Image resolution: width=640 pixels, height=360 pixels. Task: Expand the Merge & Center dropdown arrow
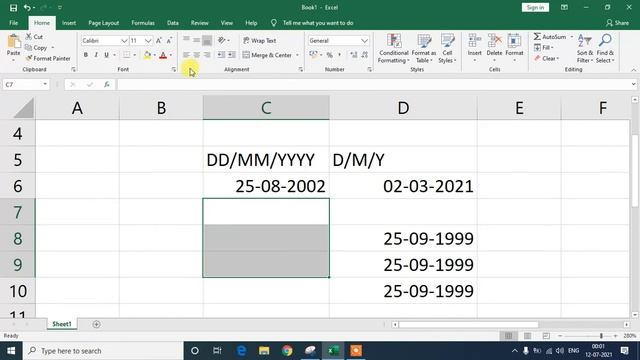tap(297, 55)
